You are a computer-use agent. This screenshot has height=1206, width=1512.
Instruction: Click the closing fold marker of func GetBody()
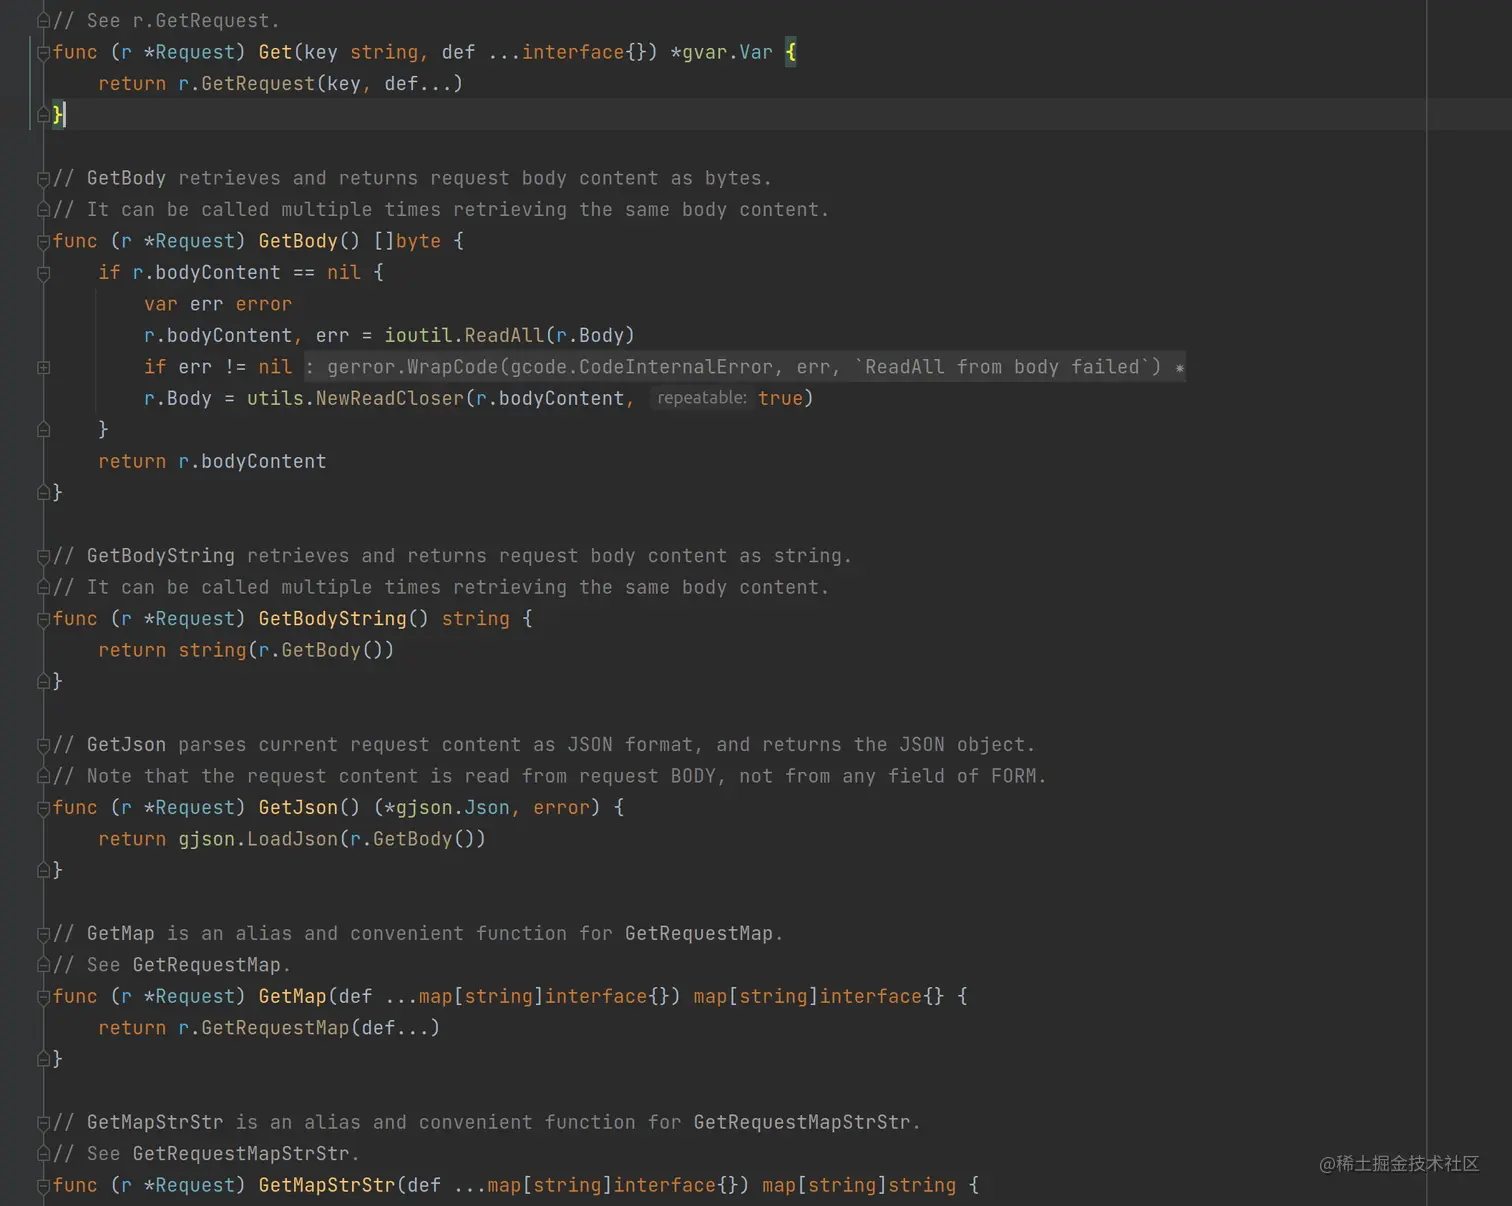click(x=43, y=493)
